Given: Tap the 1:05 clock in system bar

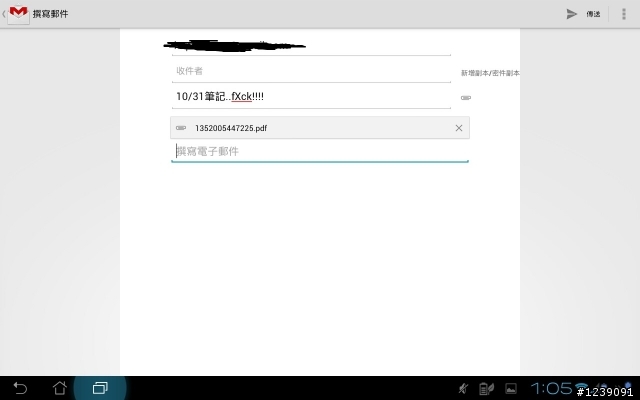Looking at the screenshot, I should coord(551,388).
